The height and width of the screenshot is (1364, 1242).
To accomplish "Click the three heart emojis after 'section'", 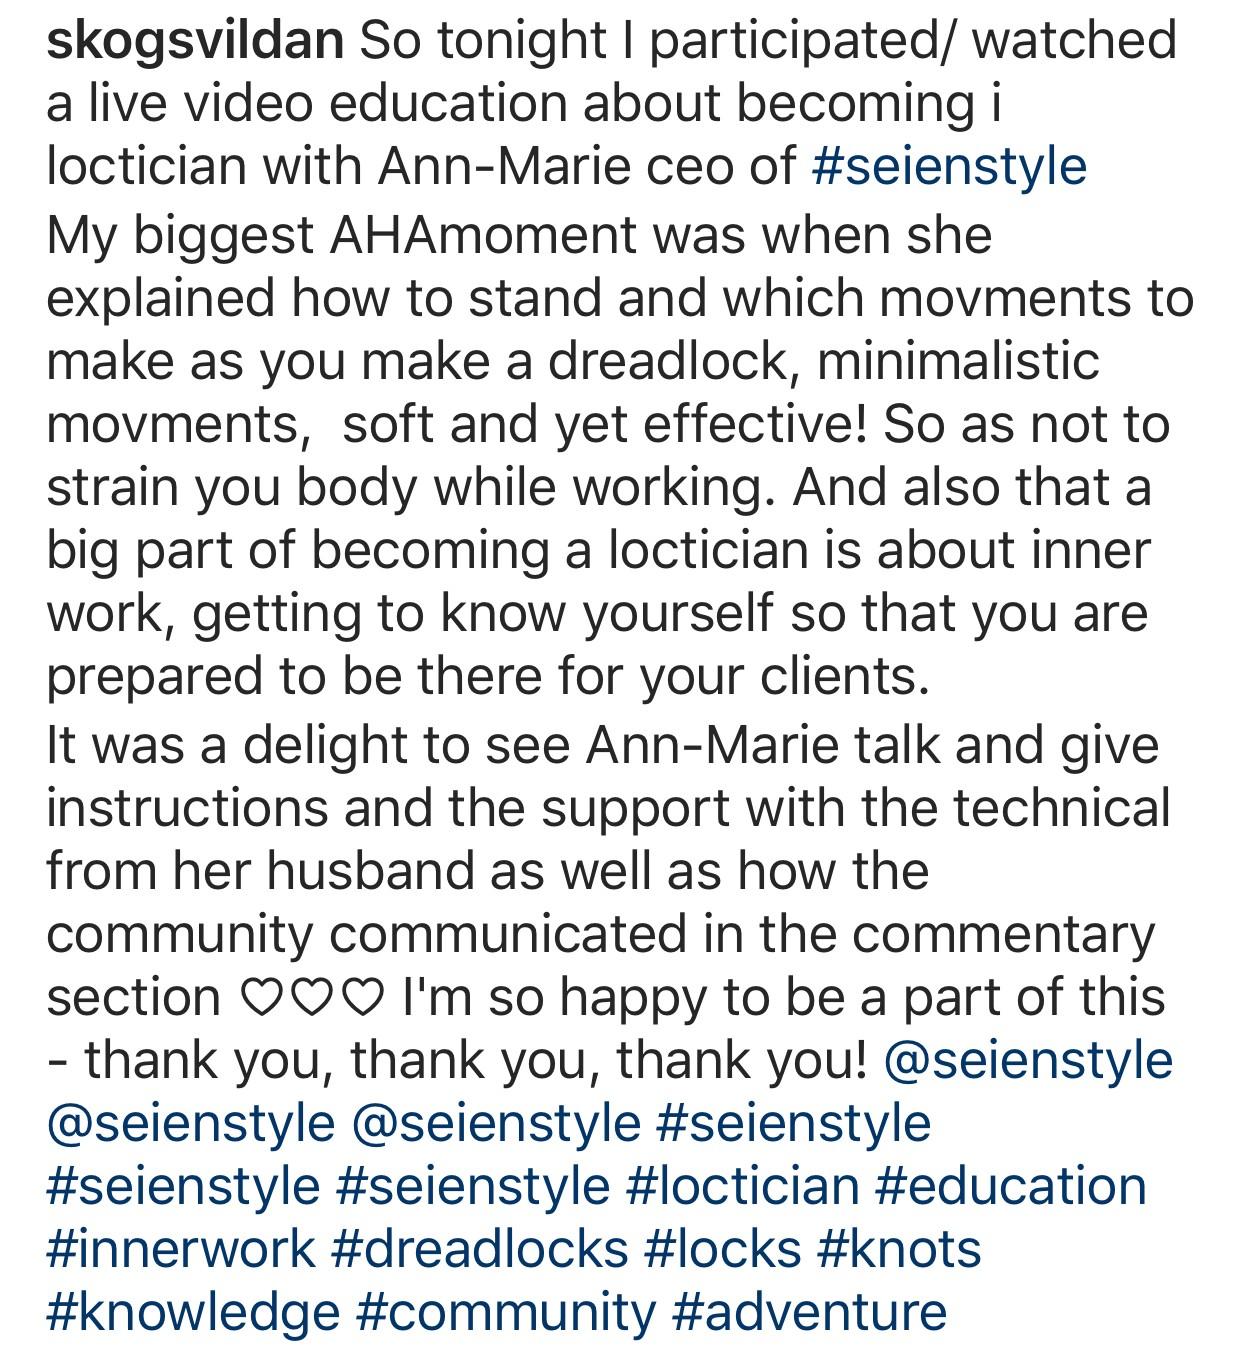I will coord(312,998).
